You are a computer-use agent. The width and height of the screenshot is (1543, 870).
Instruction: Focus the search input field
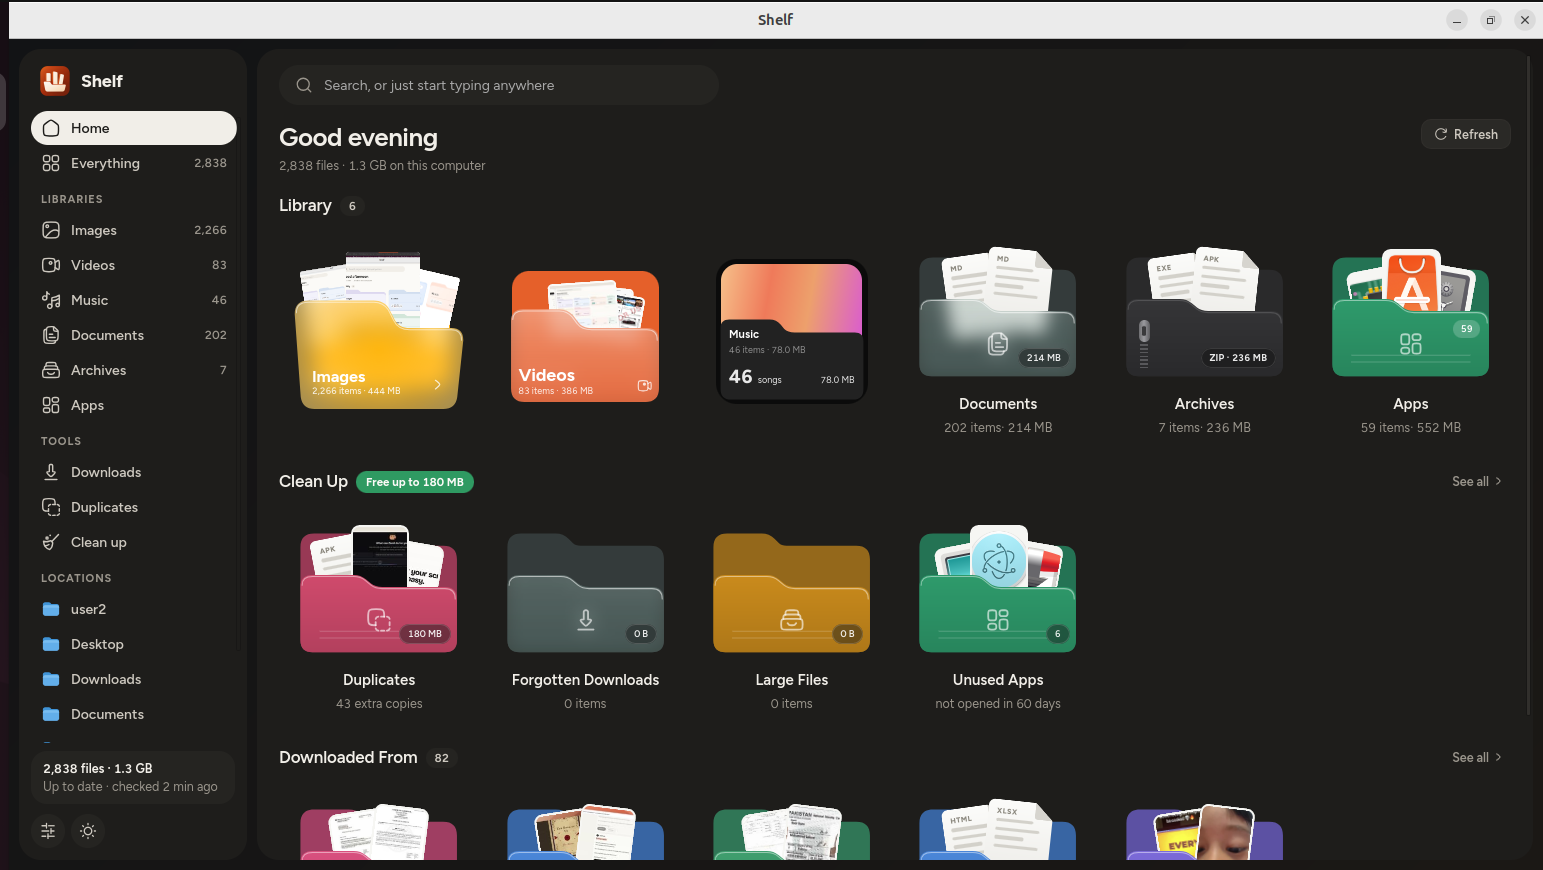pyautogui.click(x=499, y=85)
